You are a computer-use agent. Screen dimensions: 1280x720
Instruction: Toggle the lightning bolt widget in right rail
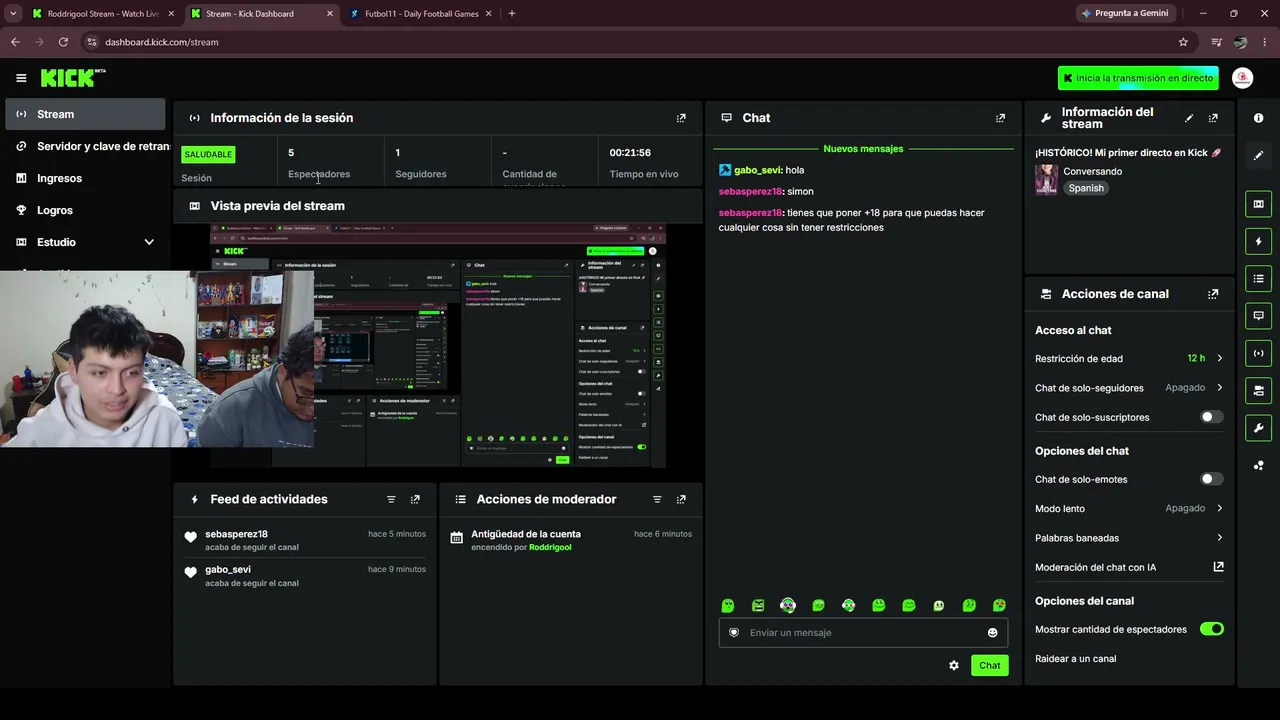click(1258, 241)
